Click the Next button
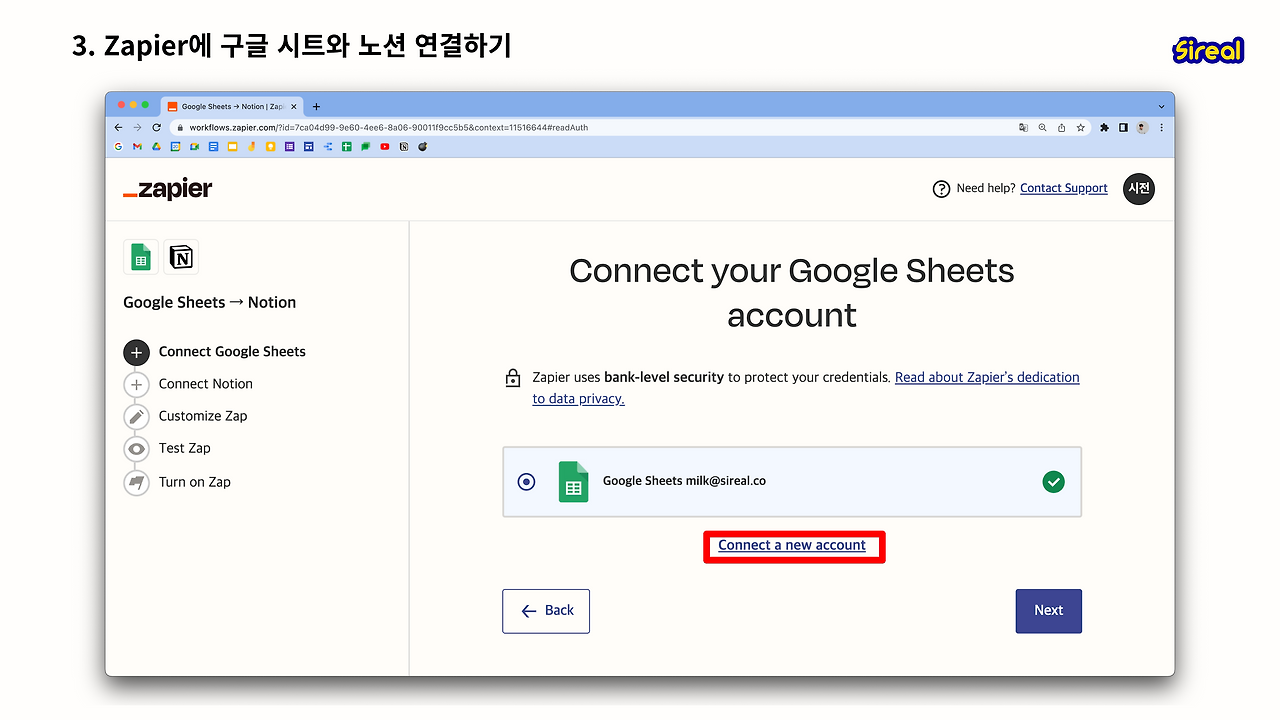1280x720 pixels. pyautogui.click(x=1049, y=611)
